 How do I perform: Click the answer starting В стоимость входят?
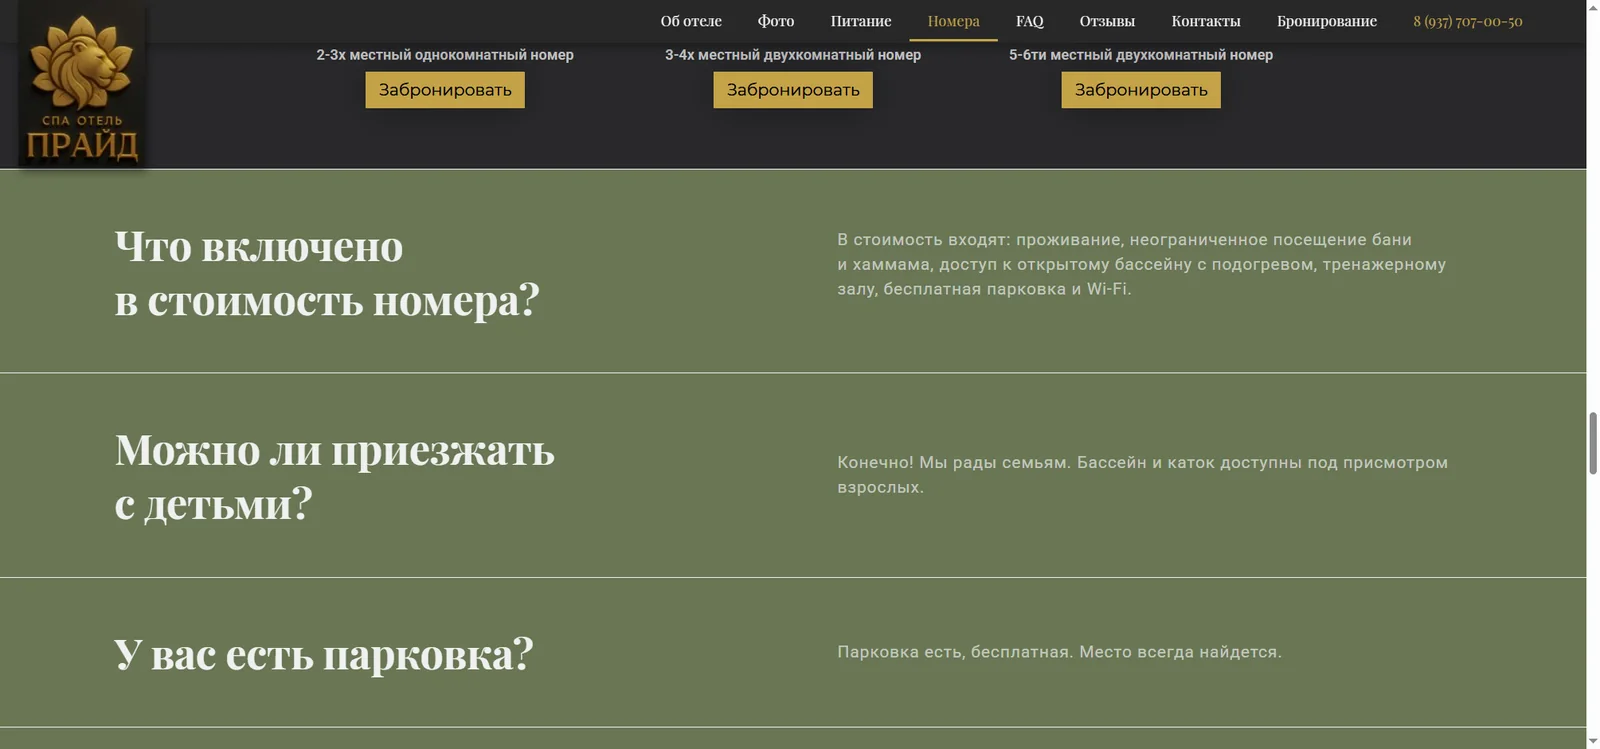tap(1142, 264)
